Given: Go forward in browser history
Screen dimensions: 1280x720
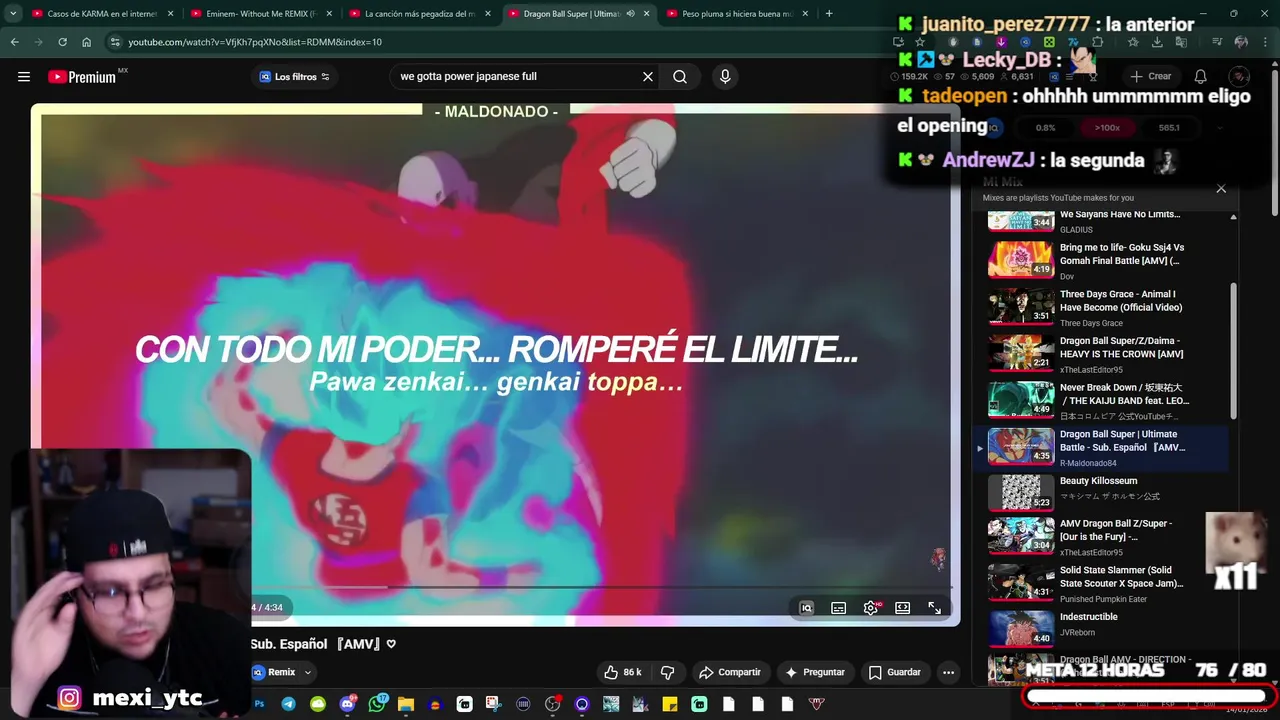Looking at the screenshot, I should click(38, 42).
